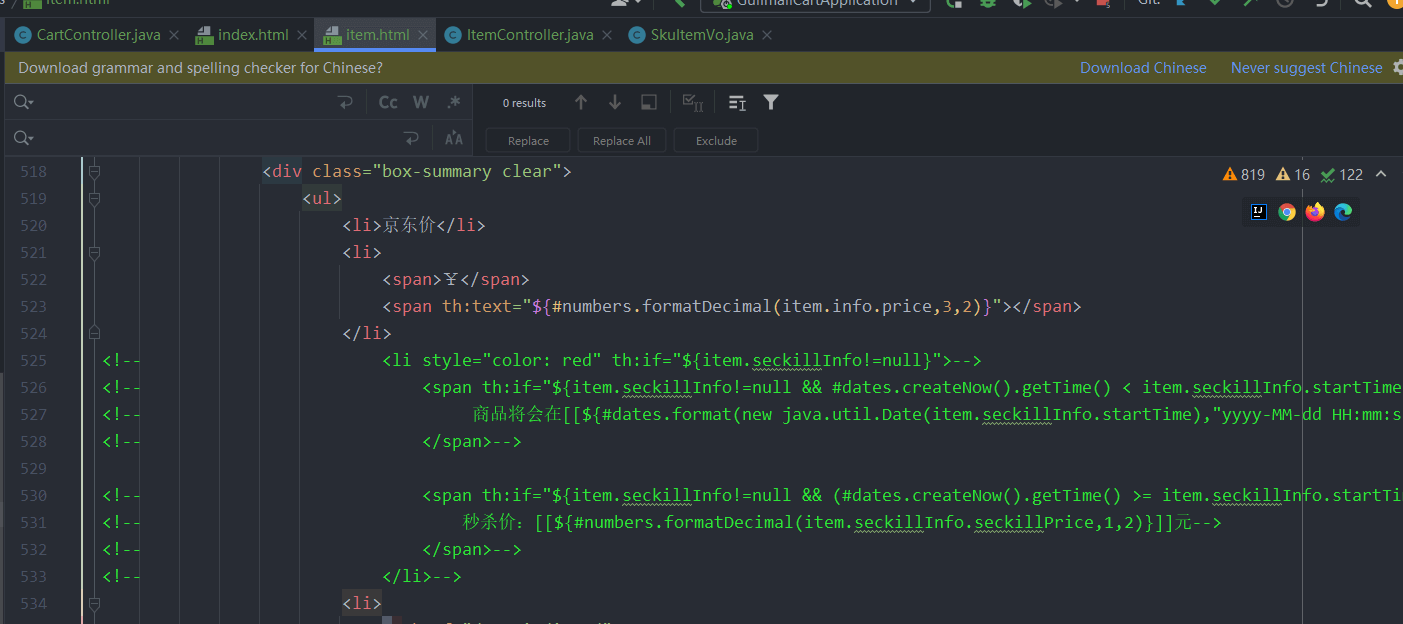Viewport: 1403px width, 624px height.
Task: Click line number 529 in gutter
Action: click(33, 469)
